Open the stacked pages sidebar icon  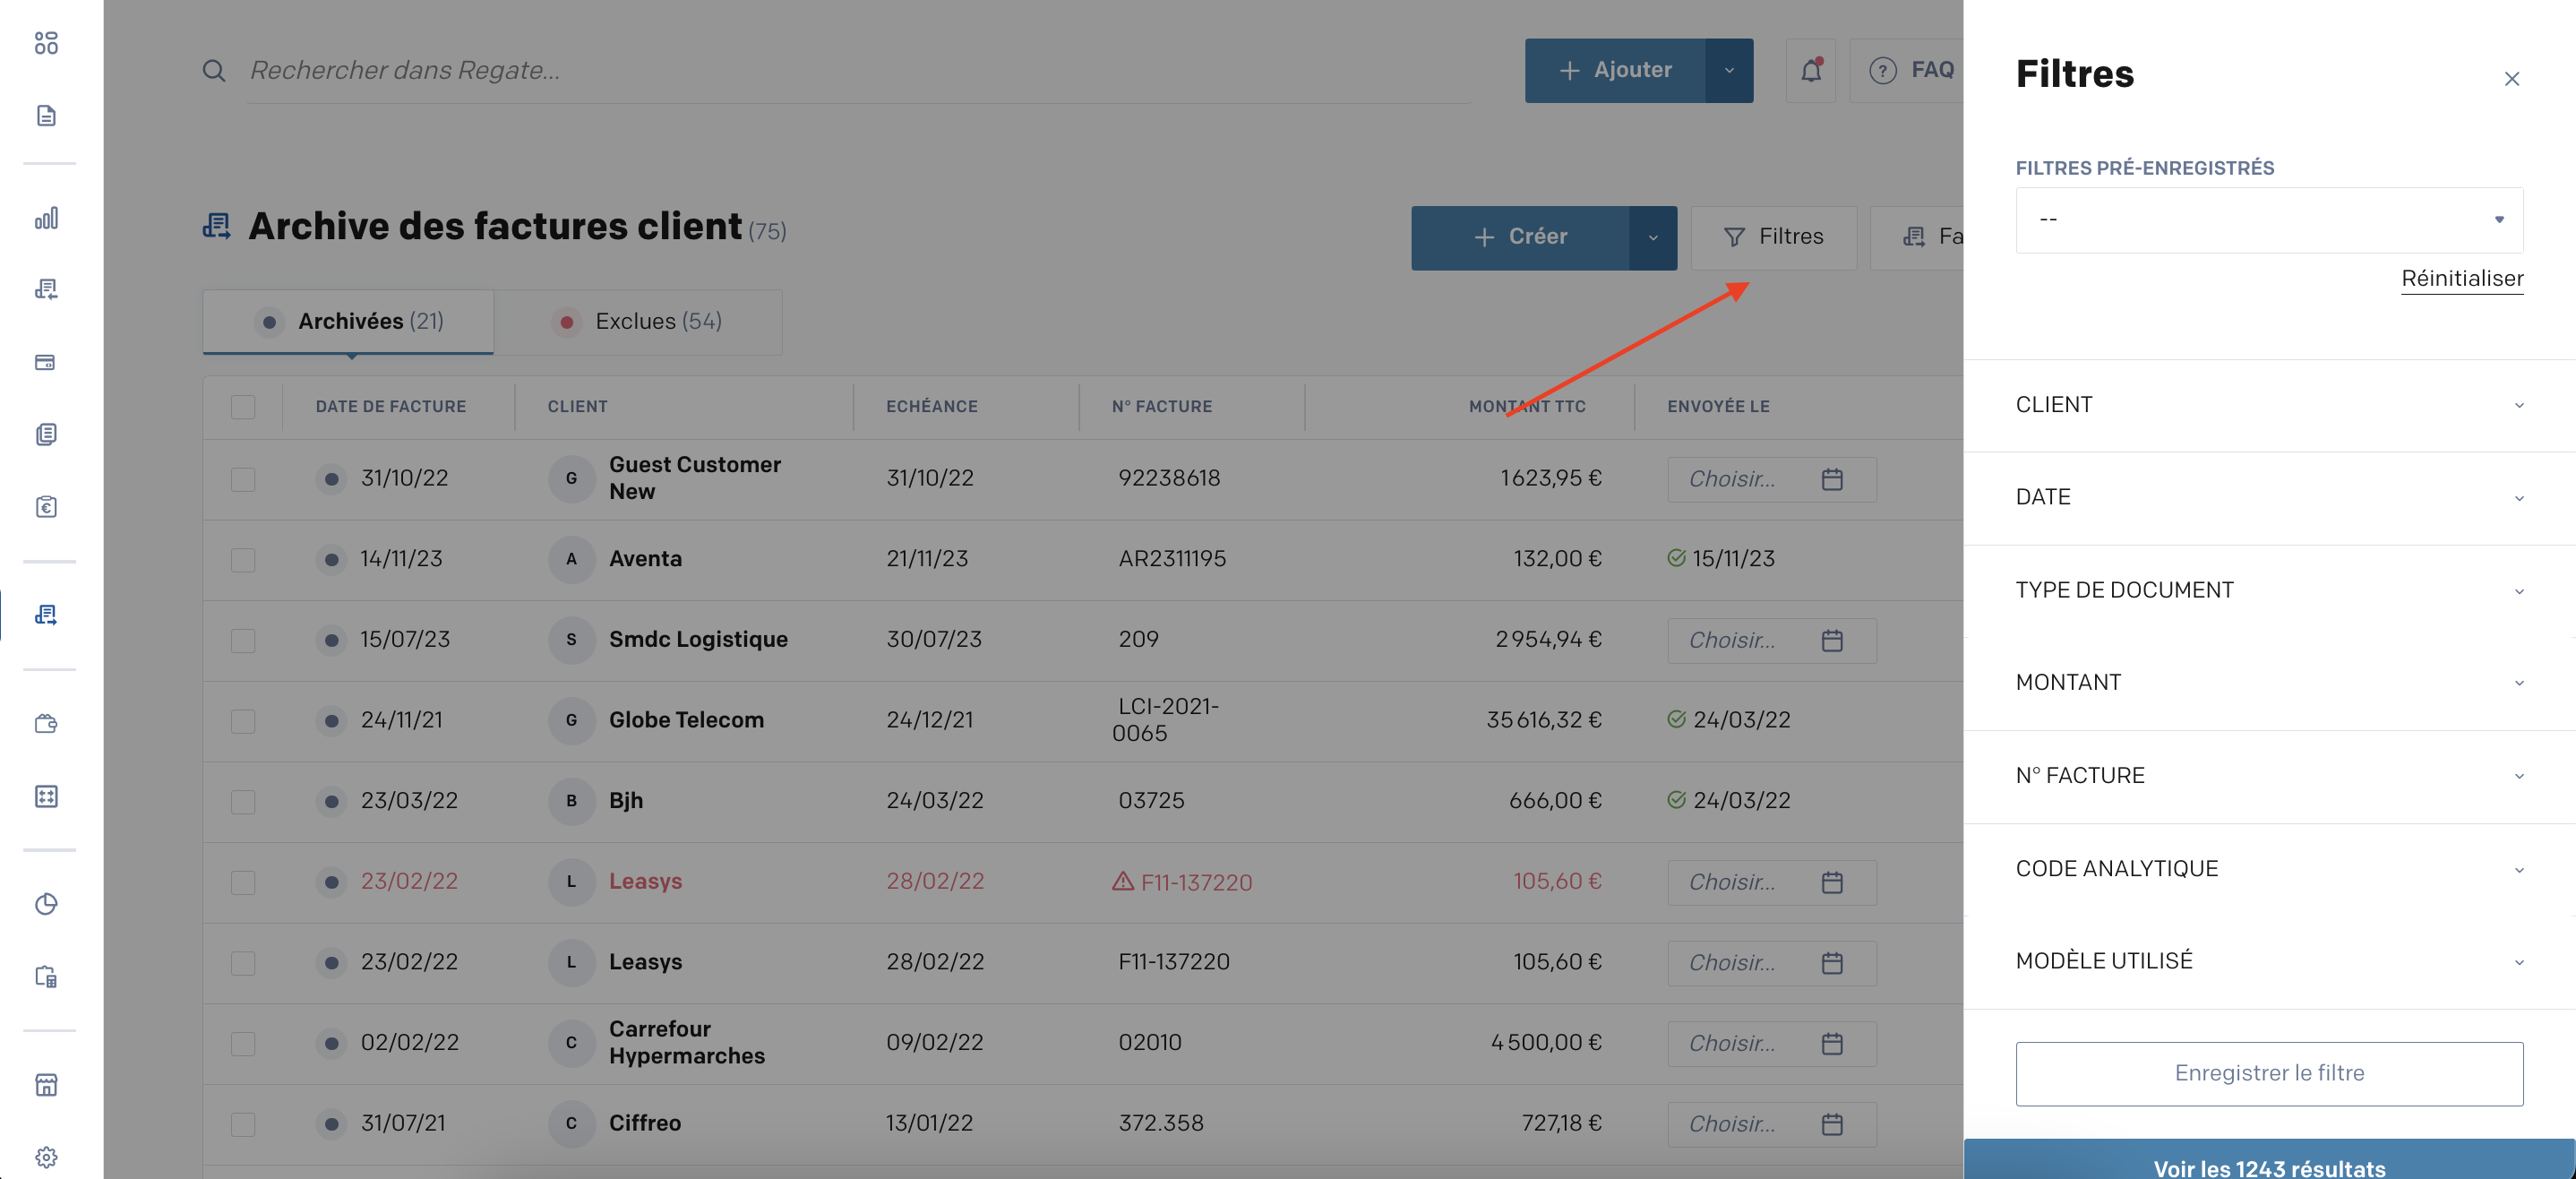pyautogui.click(x=46, y=434)
